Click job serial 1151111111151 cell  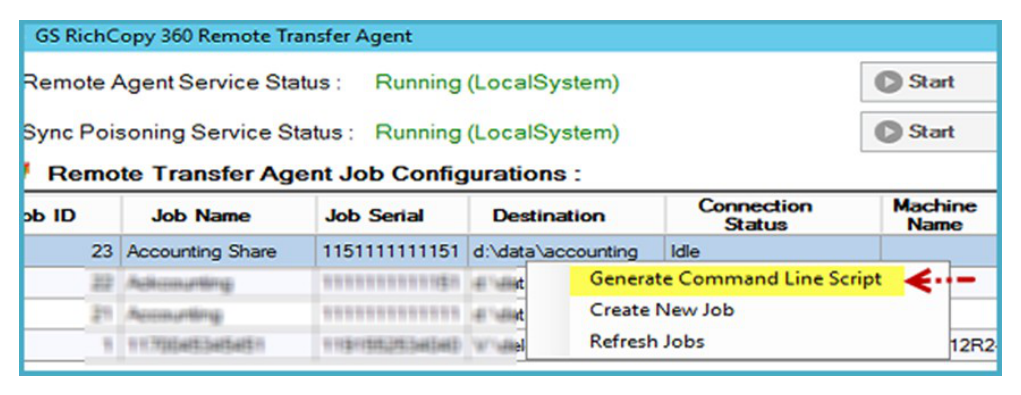[391, 252]
